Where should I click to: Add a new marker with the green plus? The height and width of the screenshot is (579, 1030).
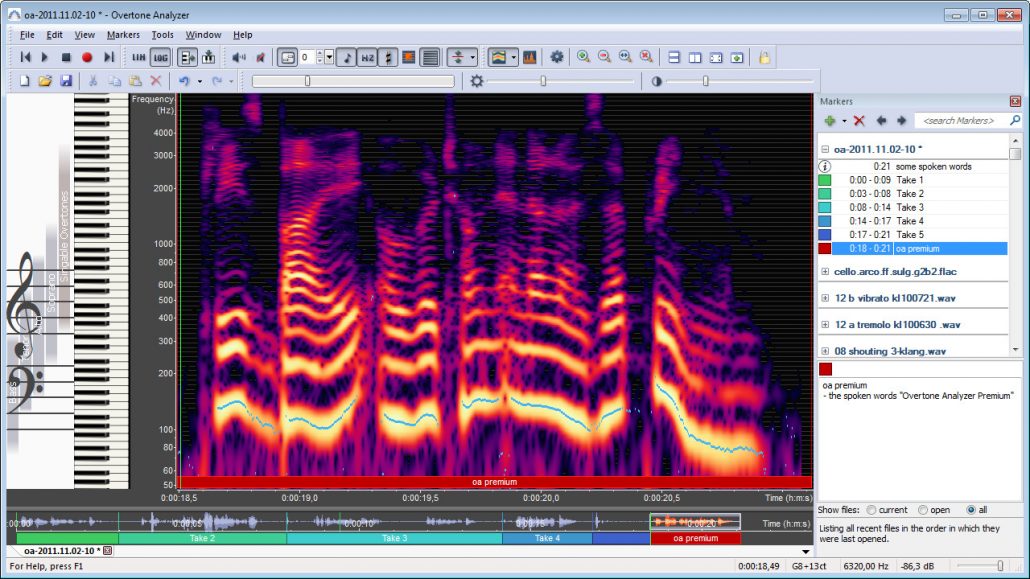click(x=830, y=120)
